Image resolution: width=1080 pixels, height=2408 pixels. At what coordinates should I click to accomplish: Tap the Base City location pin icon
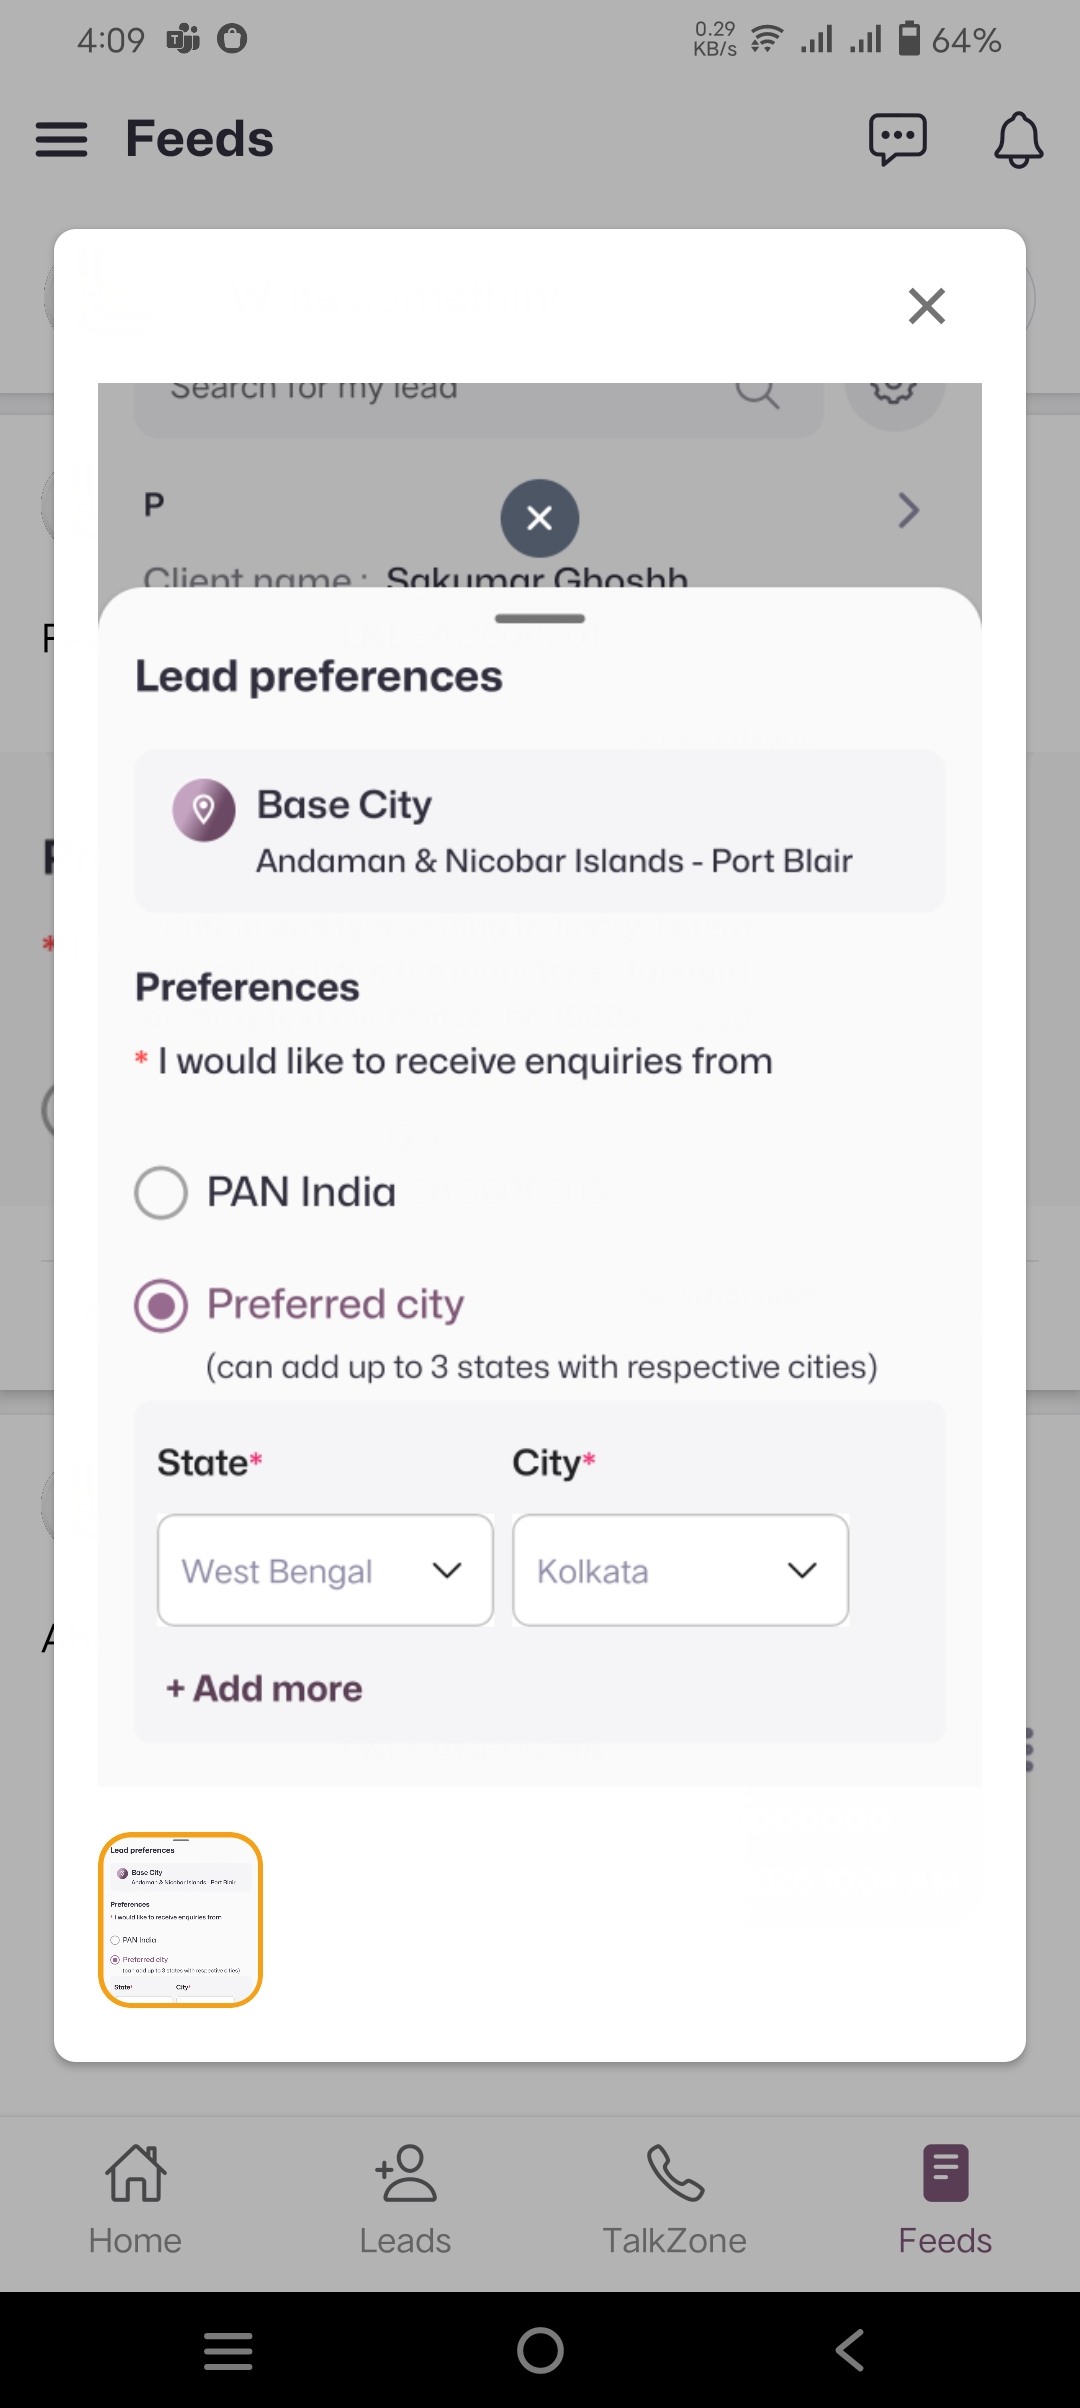[204, 809]
